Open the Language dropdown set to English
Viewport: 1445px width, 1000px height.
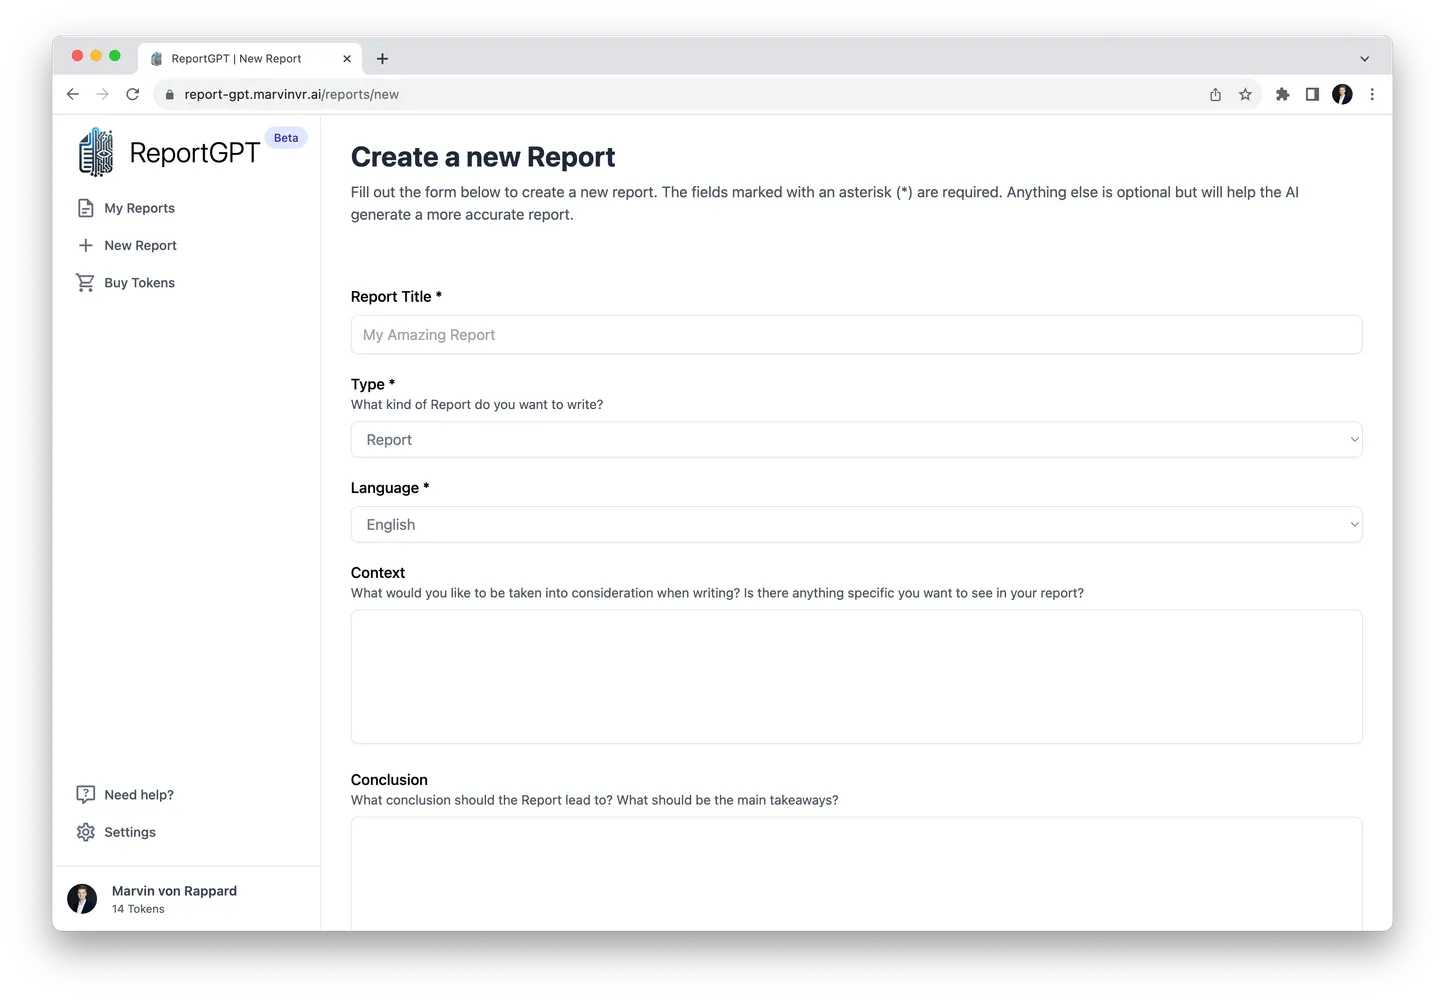coord(856,525)
